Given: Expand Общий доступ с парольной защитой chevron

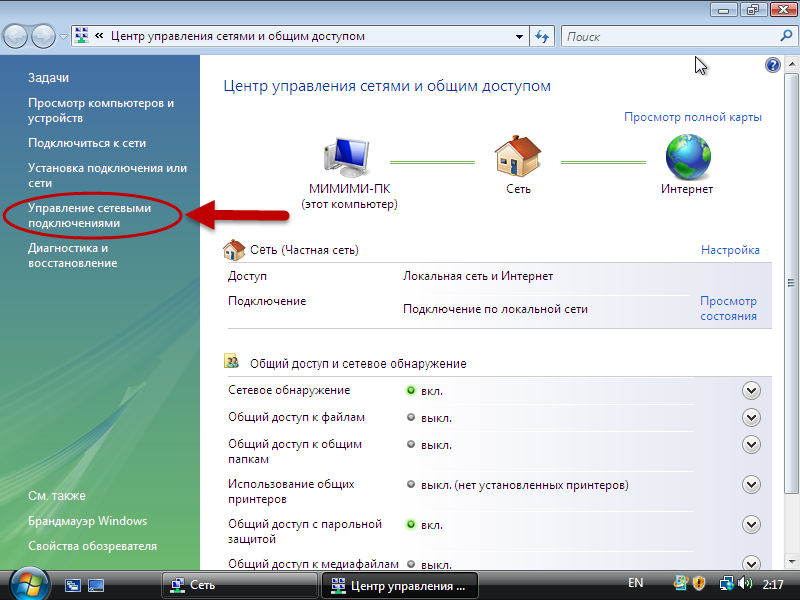Looking at the screenshot, I should pyautogui.click(x=751, y=524).
